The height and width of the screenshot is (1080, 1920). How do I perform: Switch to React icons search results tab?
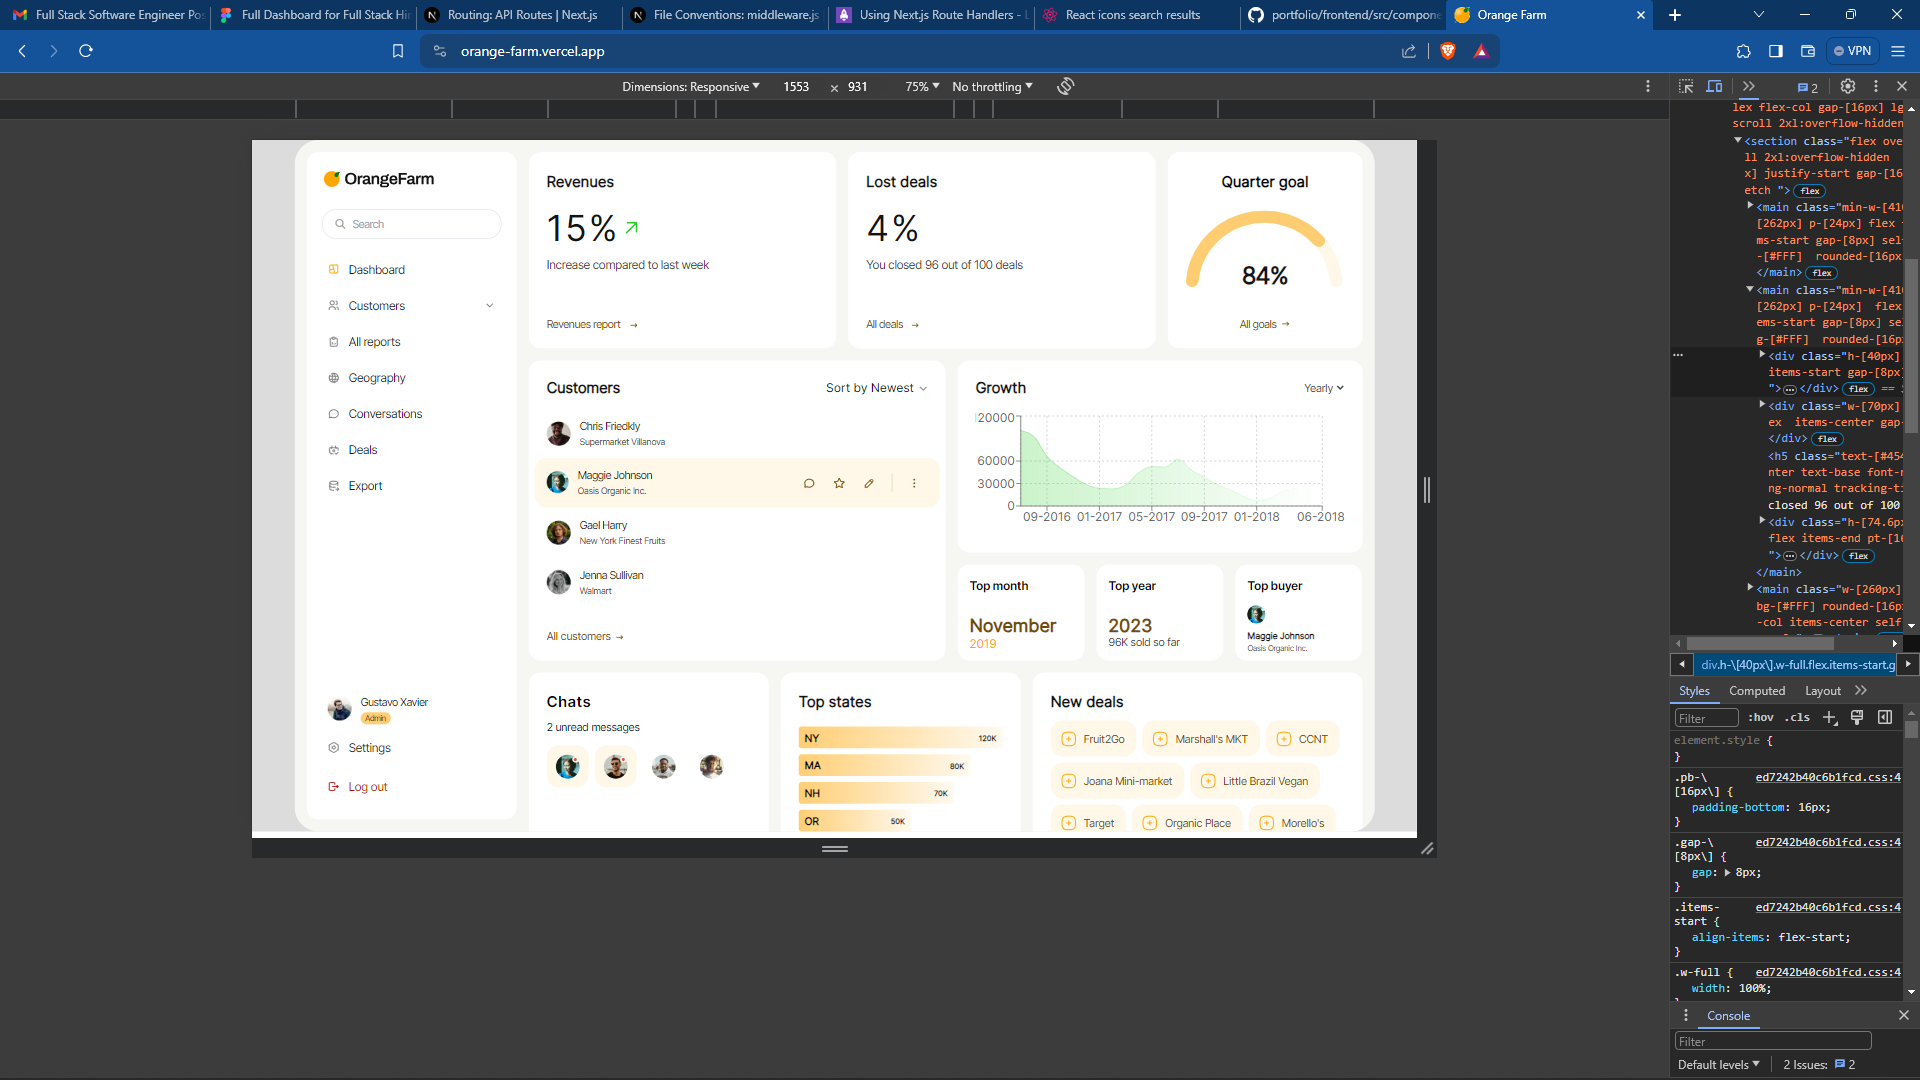point(1136,15)
